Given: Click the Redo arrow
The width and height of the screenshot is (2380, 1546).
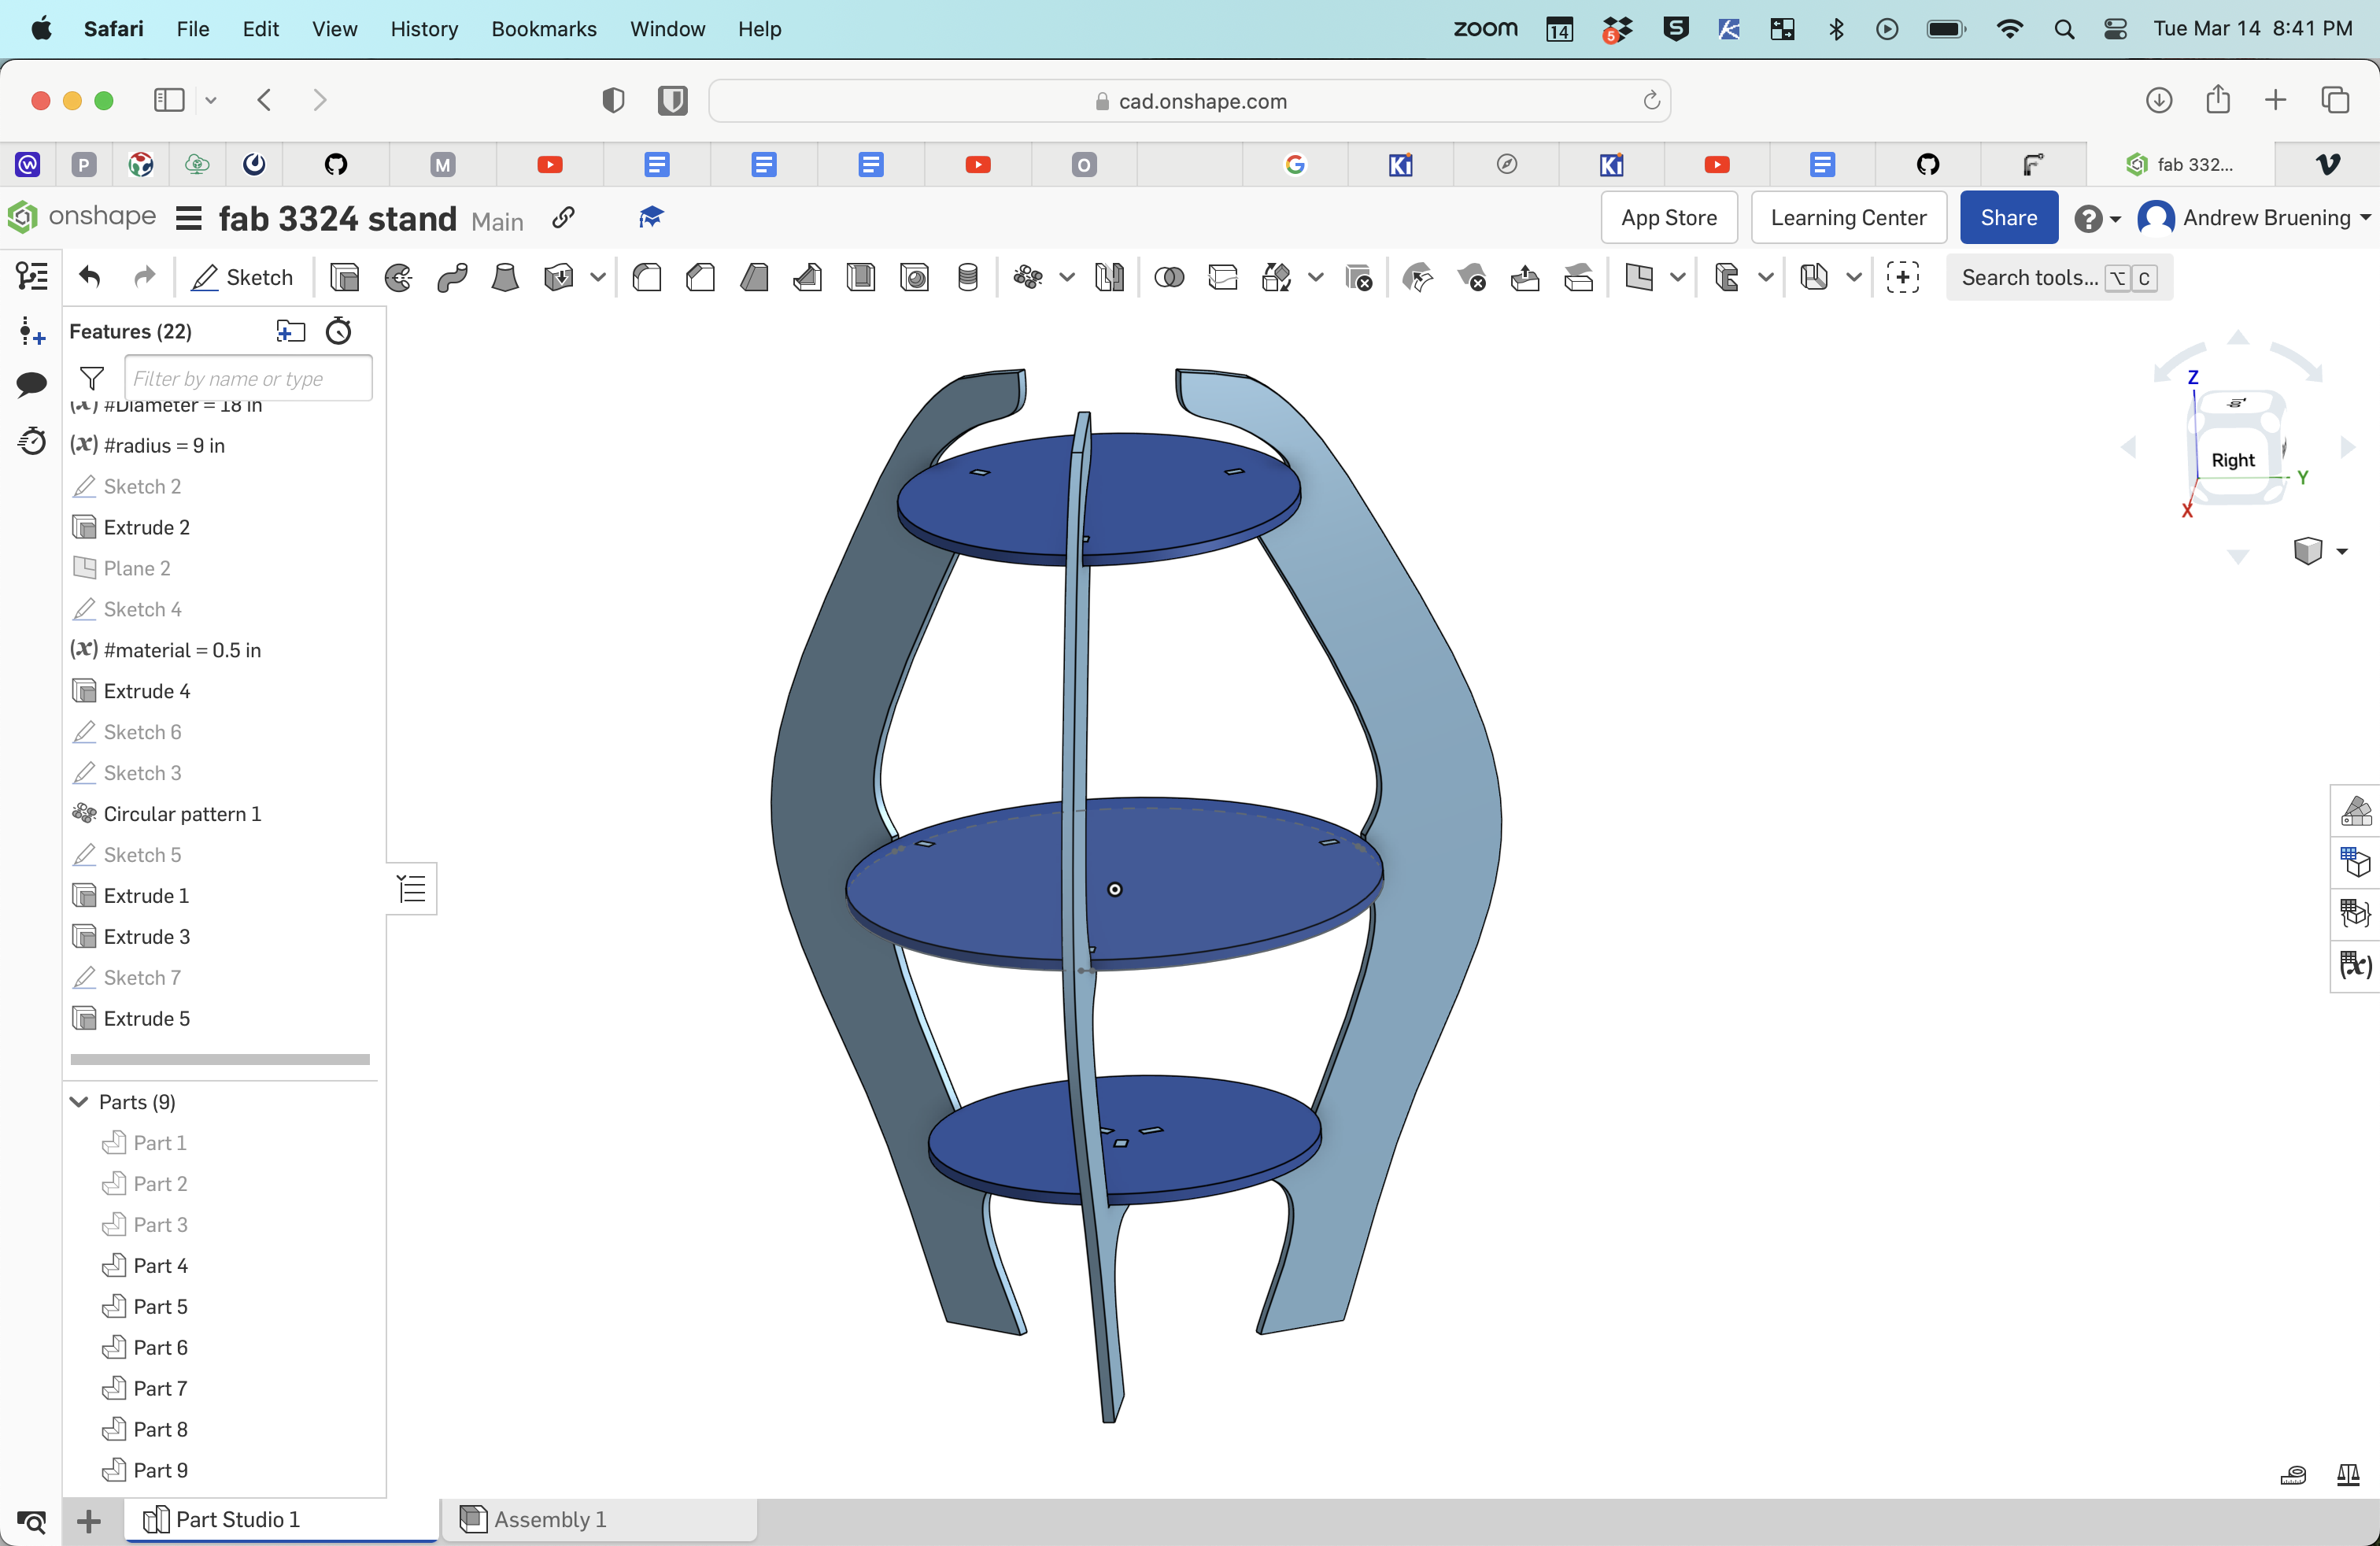Looking at the screenshot, I should [x=145, y=277].
